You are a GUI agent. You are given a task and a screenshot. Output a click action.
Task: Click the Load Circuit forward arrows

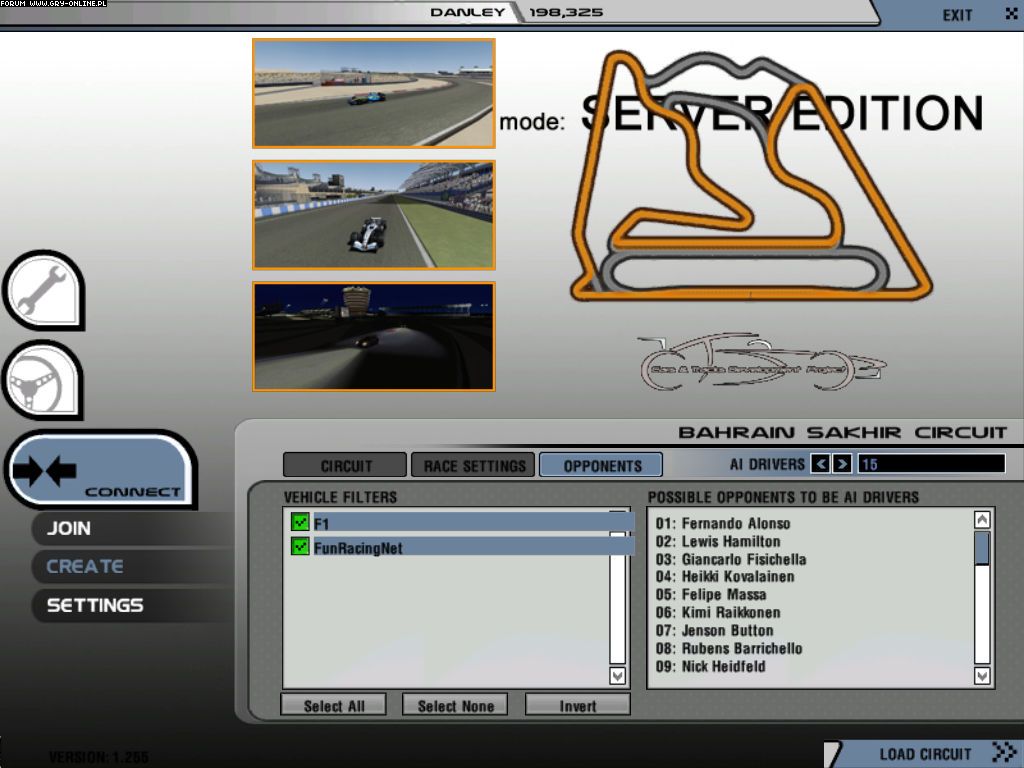pos(1004,752)
